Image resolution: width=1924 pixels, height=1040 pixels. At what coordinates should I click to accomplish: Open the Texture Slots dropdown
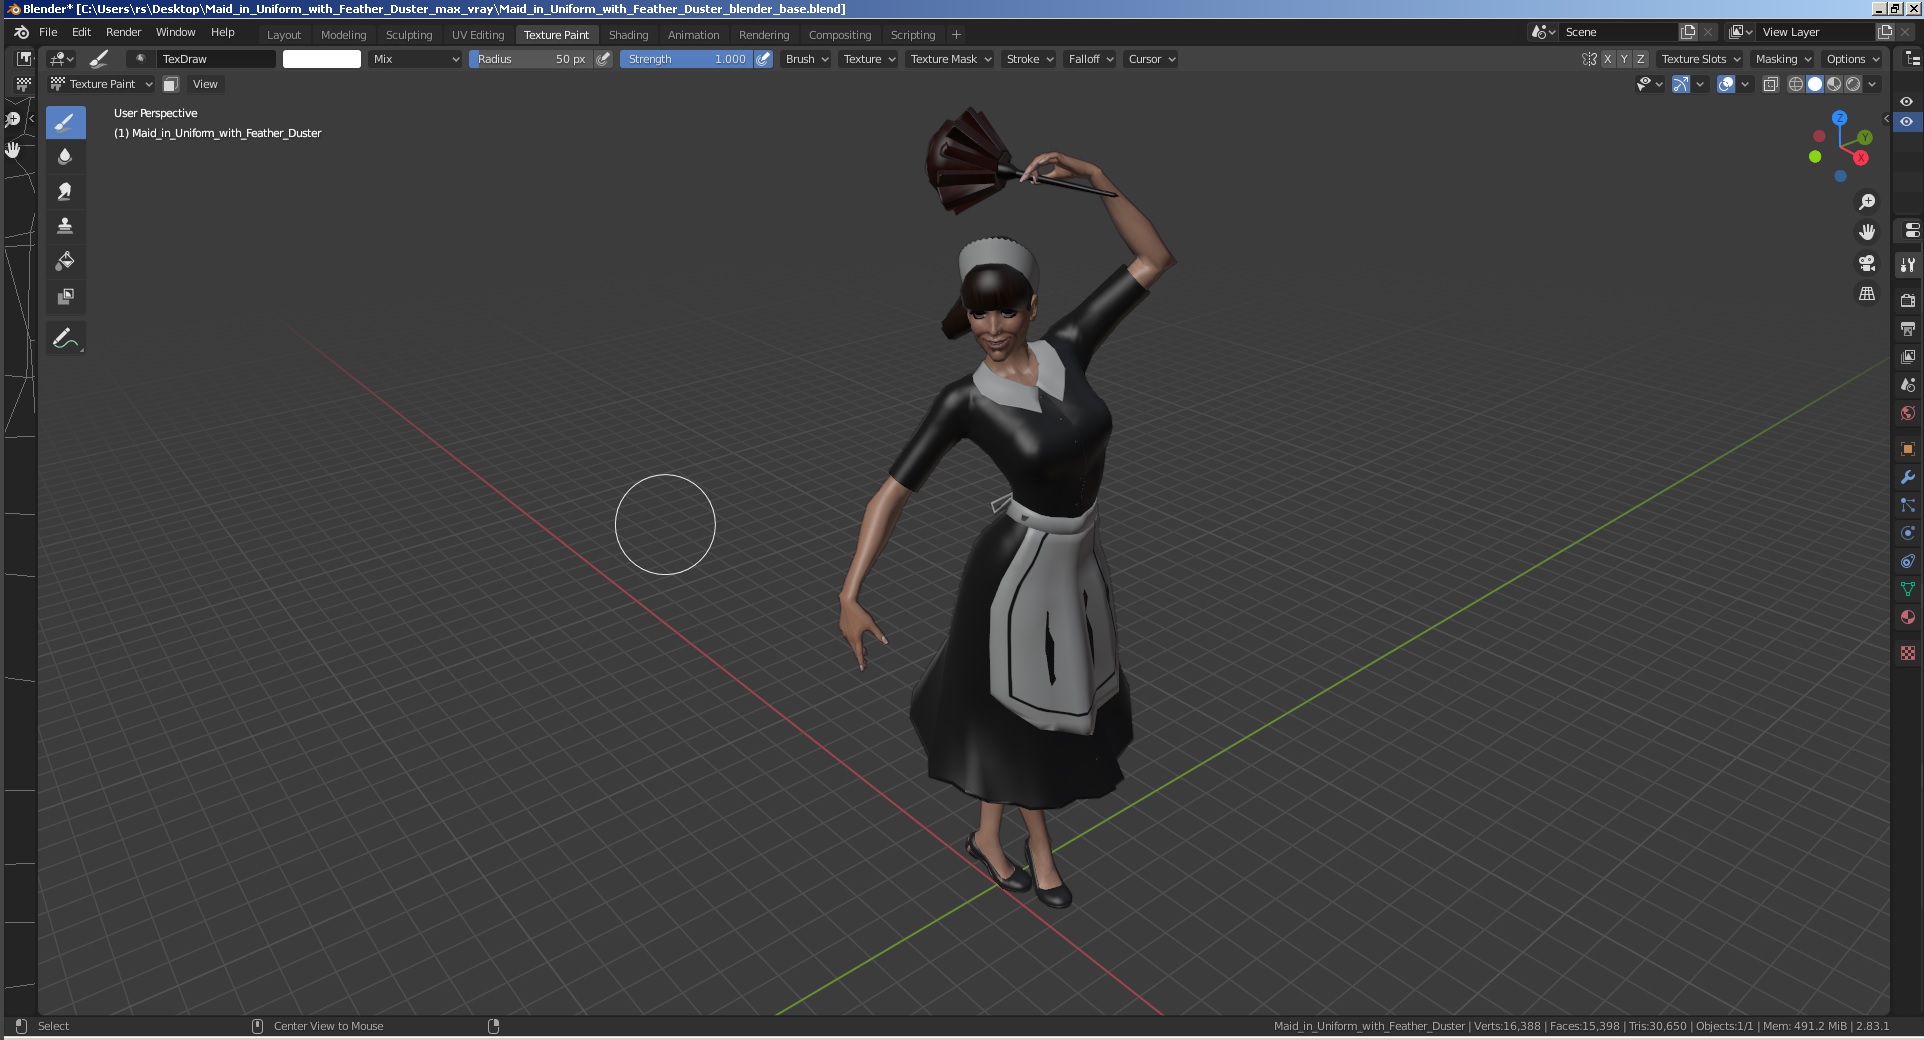1700,59
